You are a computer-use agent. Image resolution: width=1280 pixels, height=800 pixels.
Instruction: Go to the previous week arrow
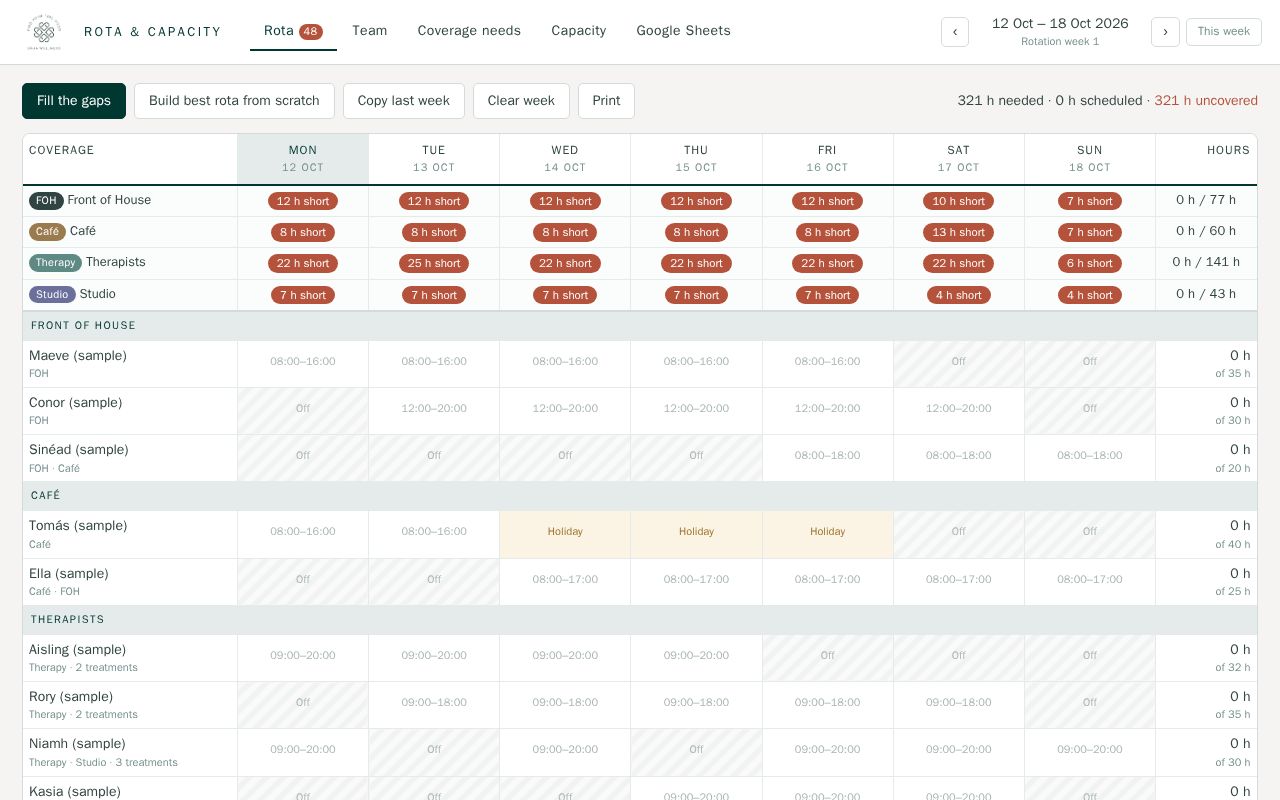(x=955, y=32)
